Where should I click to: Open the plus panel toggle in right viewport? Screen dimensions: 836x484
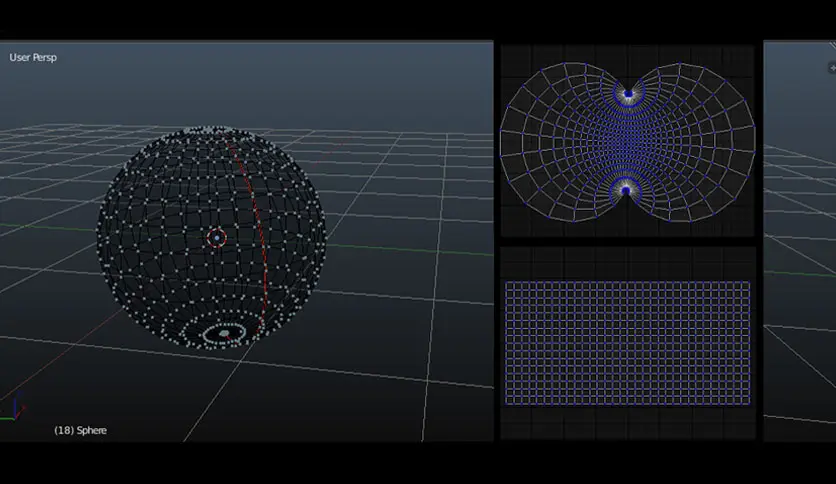832,68
